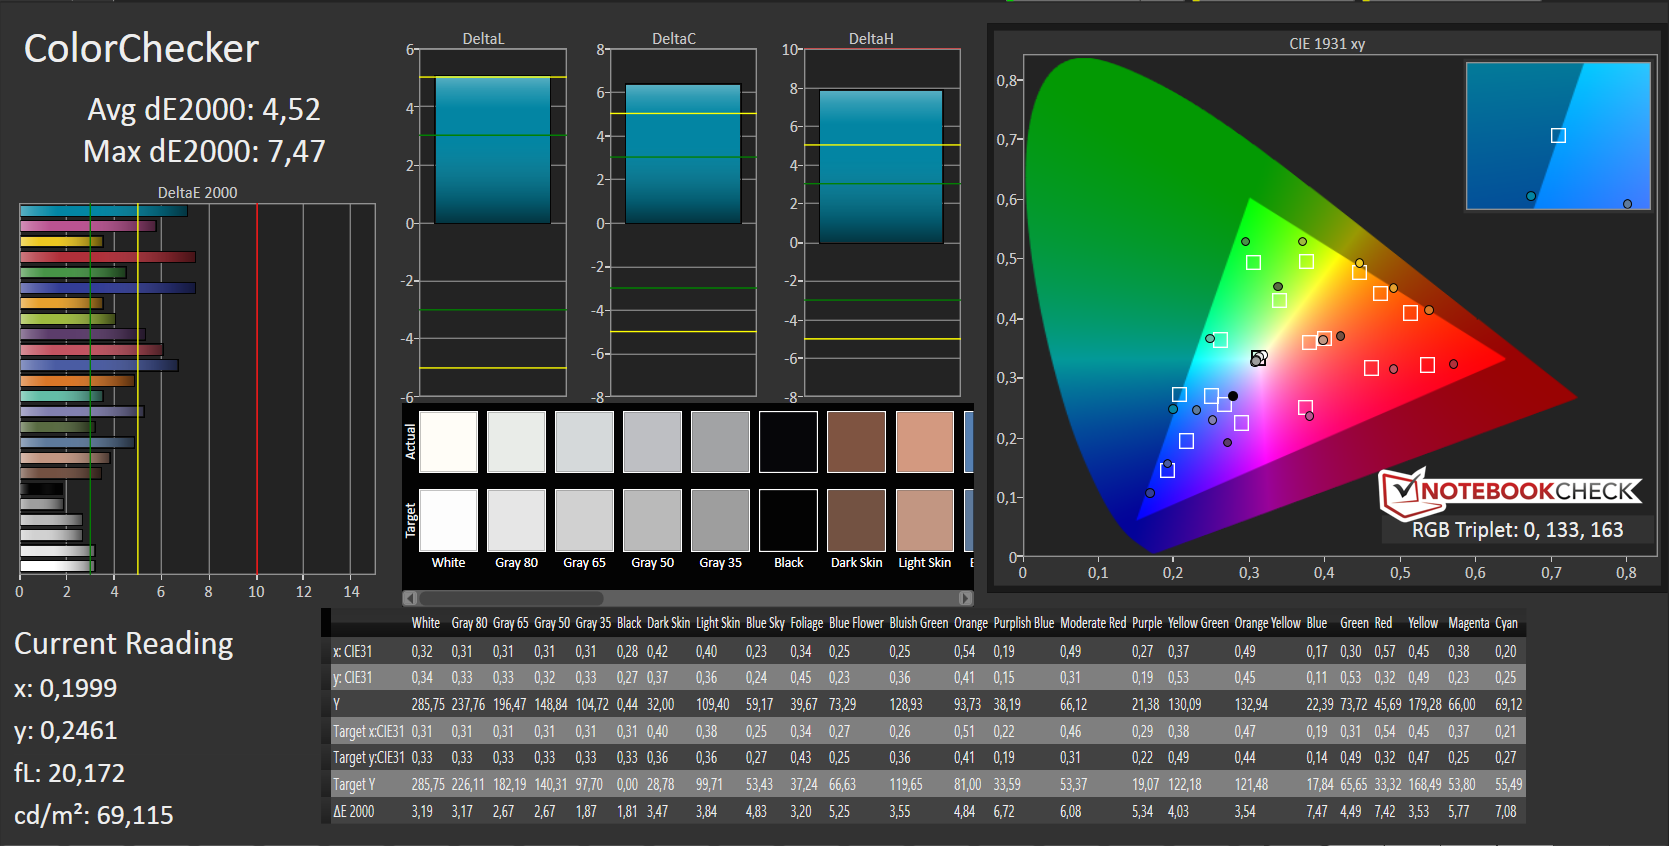The height and width of the screenshot is (846, 1669).
Task: Select the Blue Flower column header
Action: point(856,623)
